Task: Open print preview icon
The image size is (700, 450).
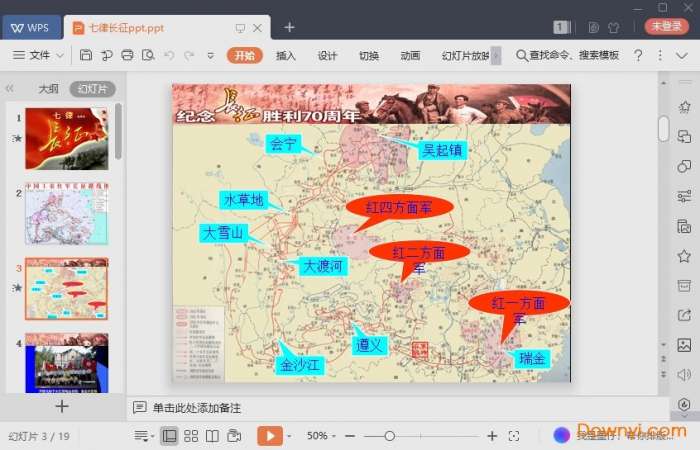Action: click(x=148, y=55)
